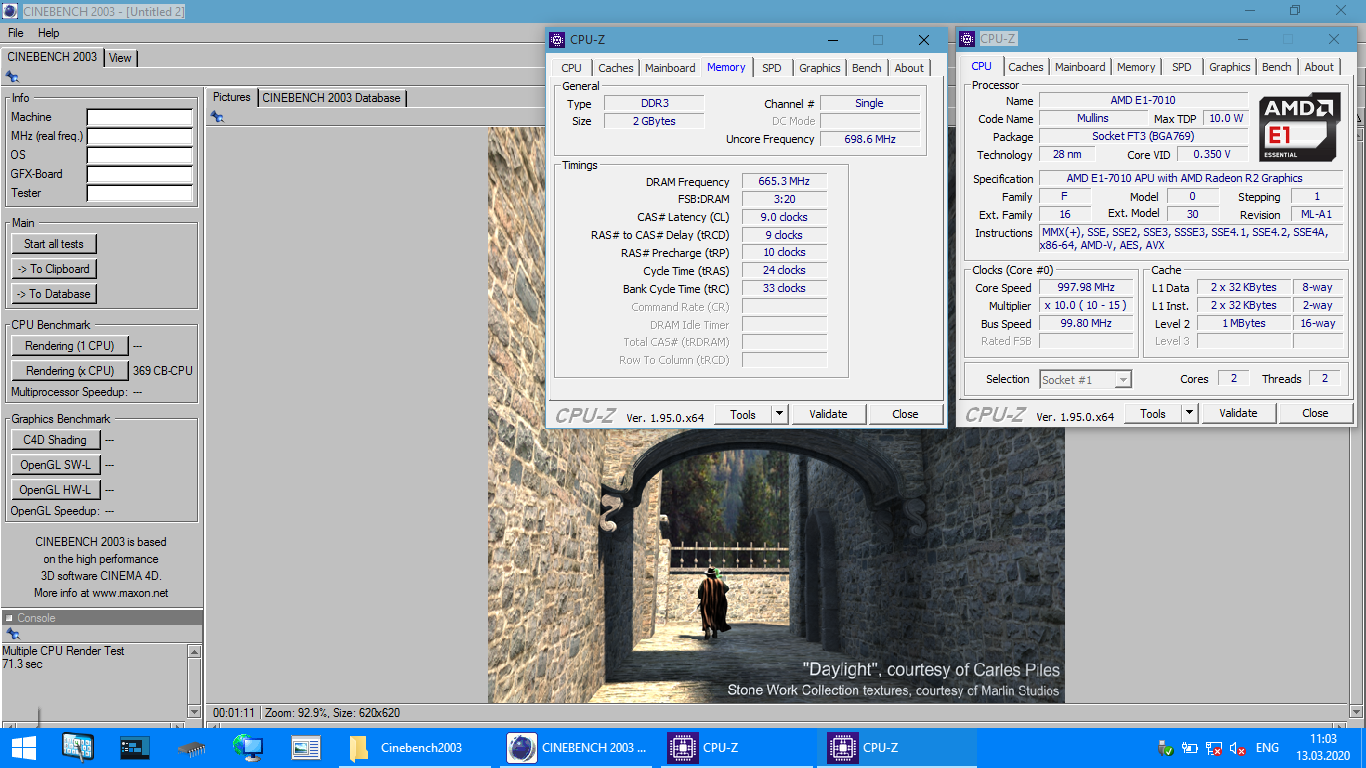The image size is (1366, 768).
Task: Click the taskbar clock showing 11:03
Action: tap(1322, 740)
